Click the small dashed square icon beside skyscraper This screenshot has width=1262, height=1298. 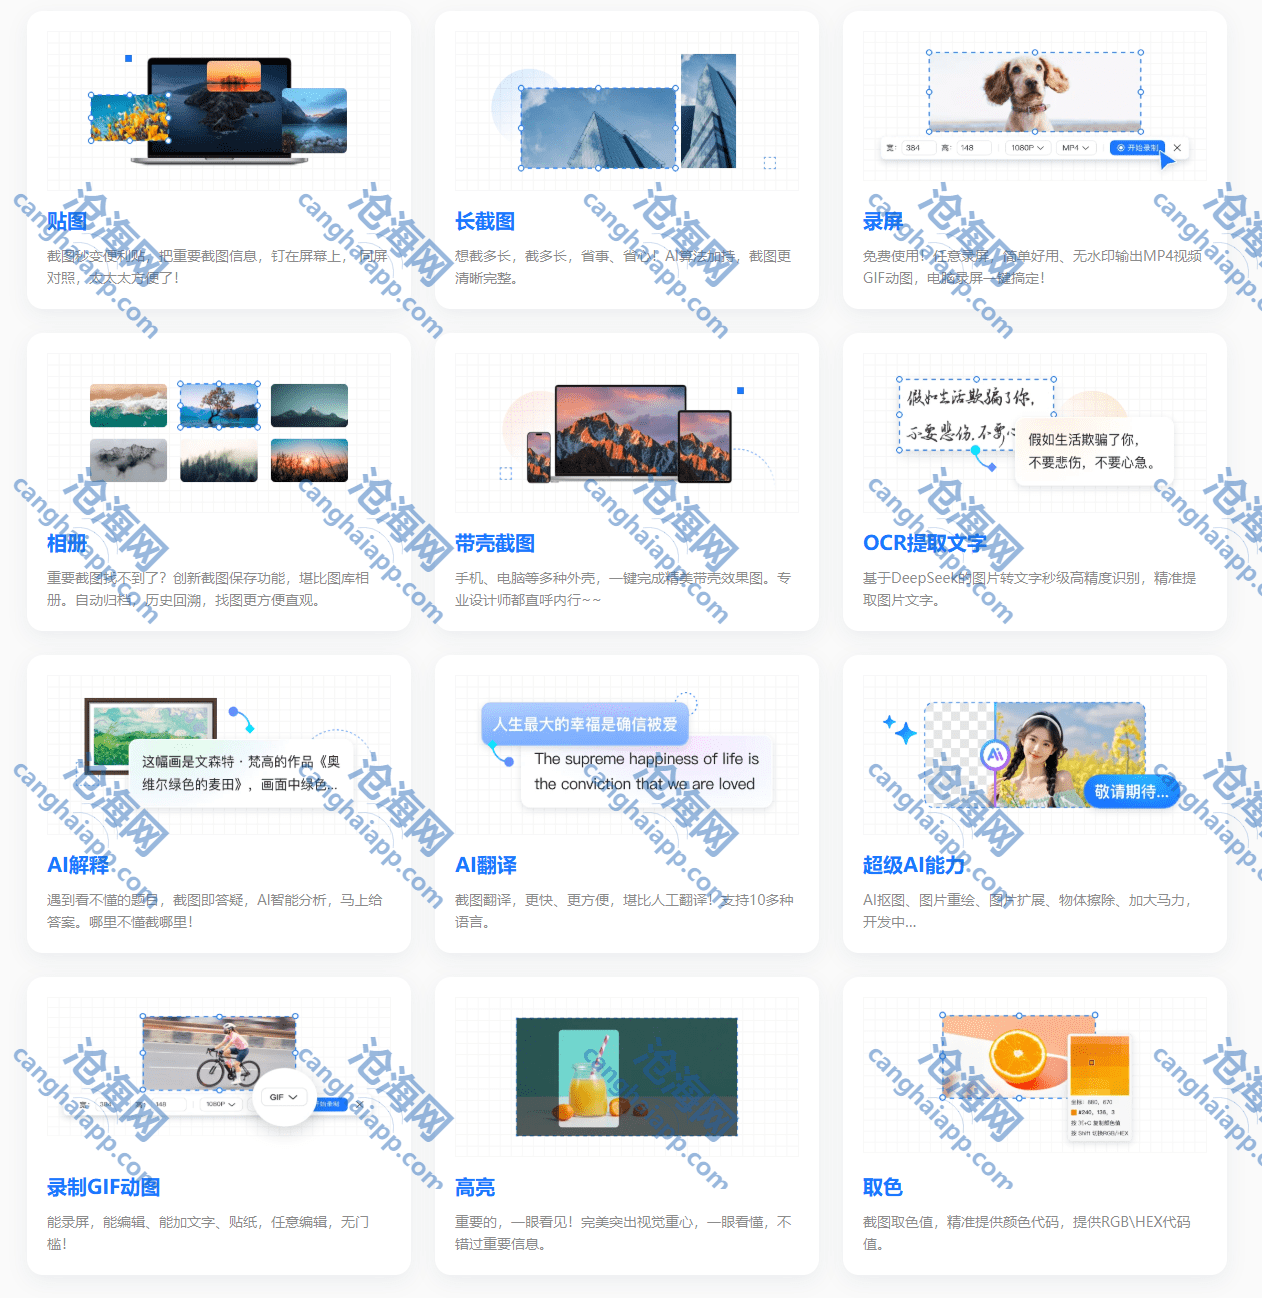tap(770, 163)
